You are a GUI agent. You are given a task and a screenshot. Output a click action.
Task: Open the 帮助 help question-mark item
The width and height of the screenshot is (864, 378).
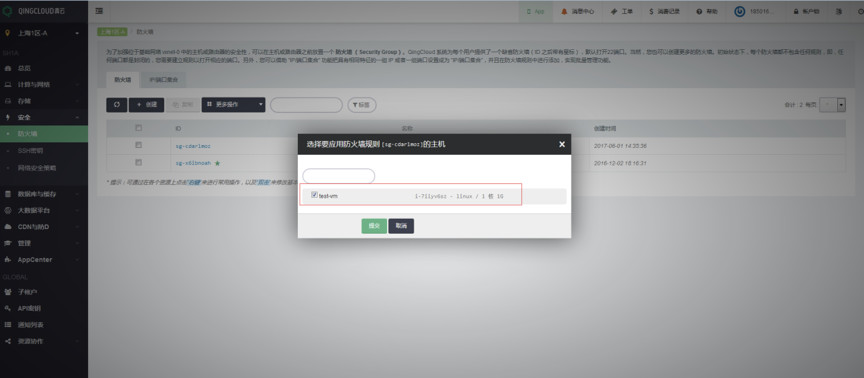coord(707,11)
